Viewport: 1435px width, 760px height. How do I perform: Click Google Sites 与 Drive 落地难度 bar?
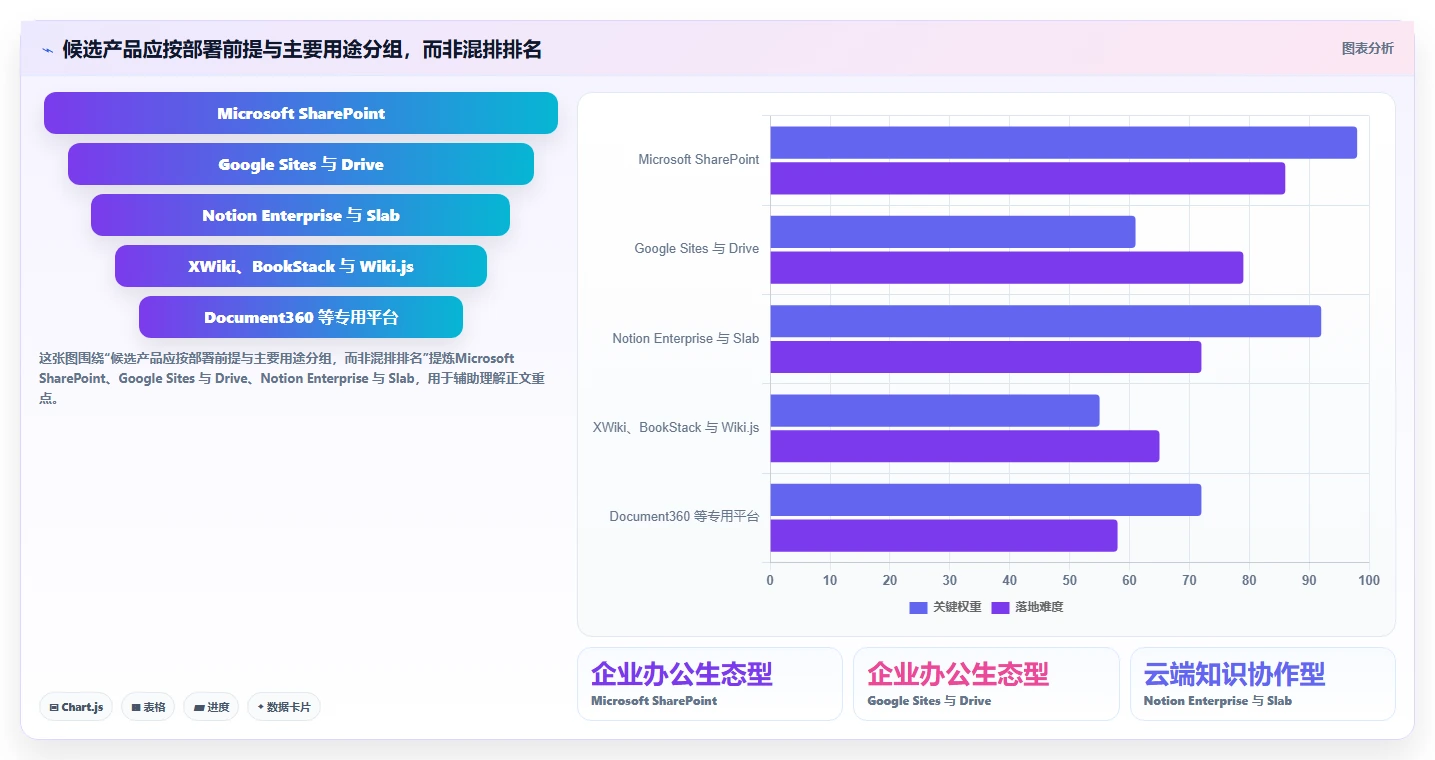(x=1006, y=267)
